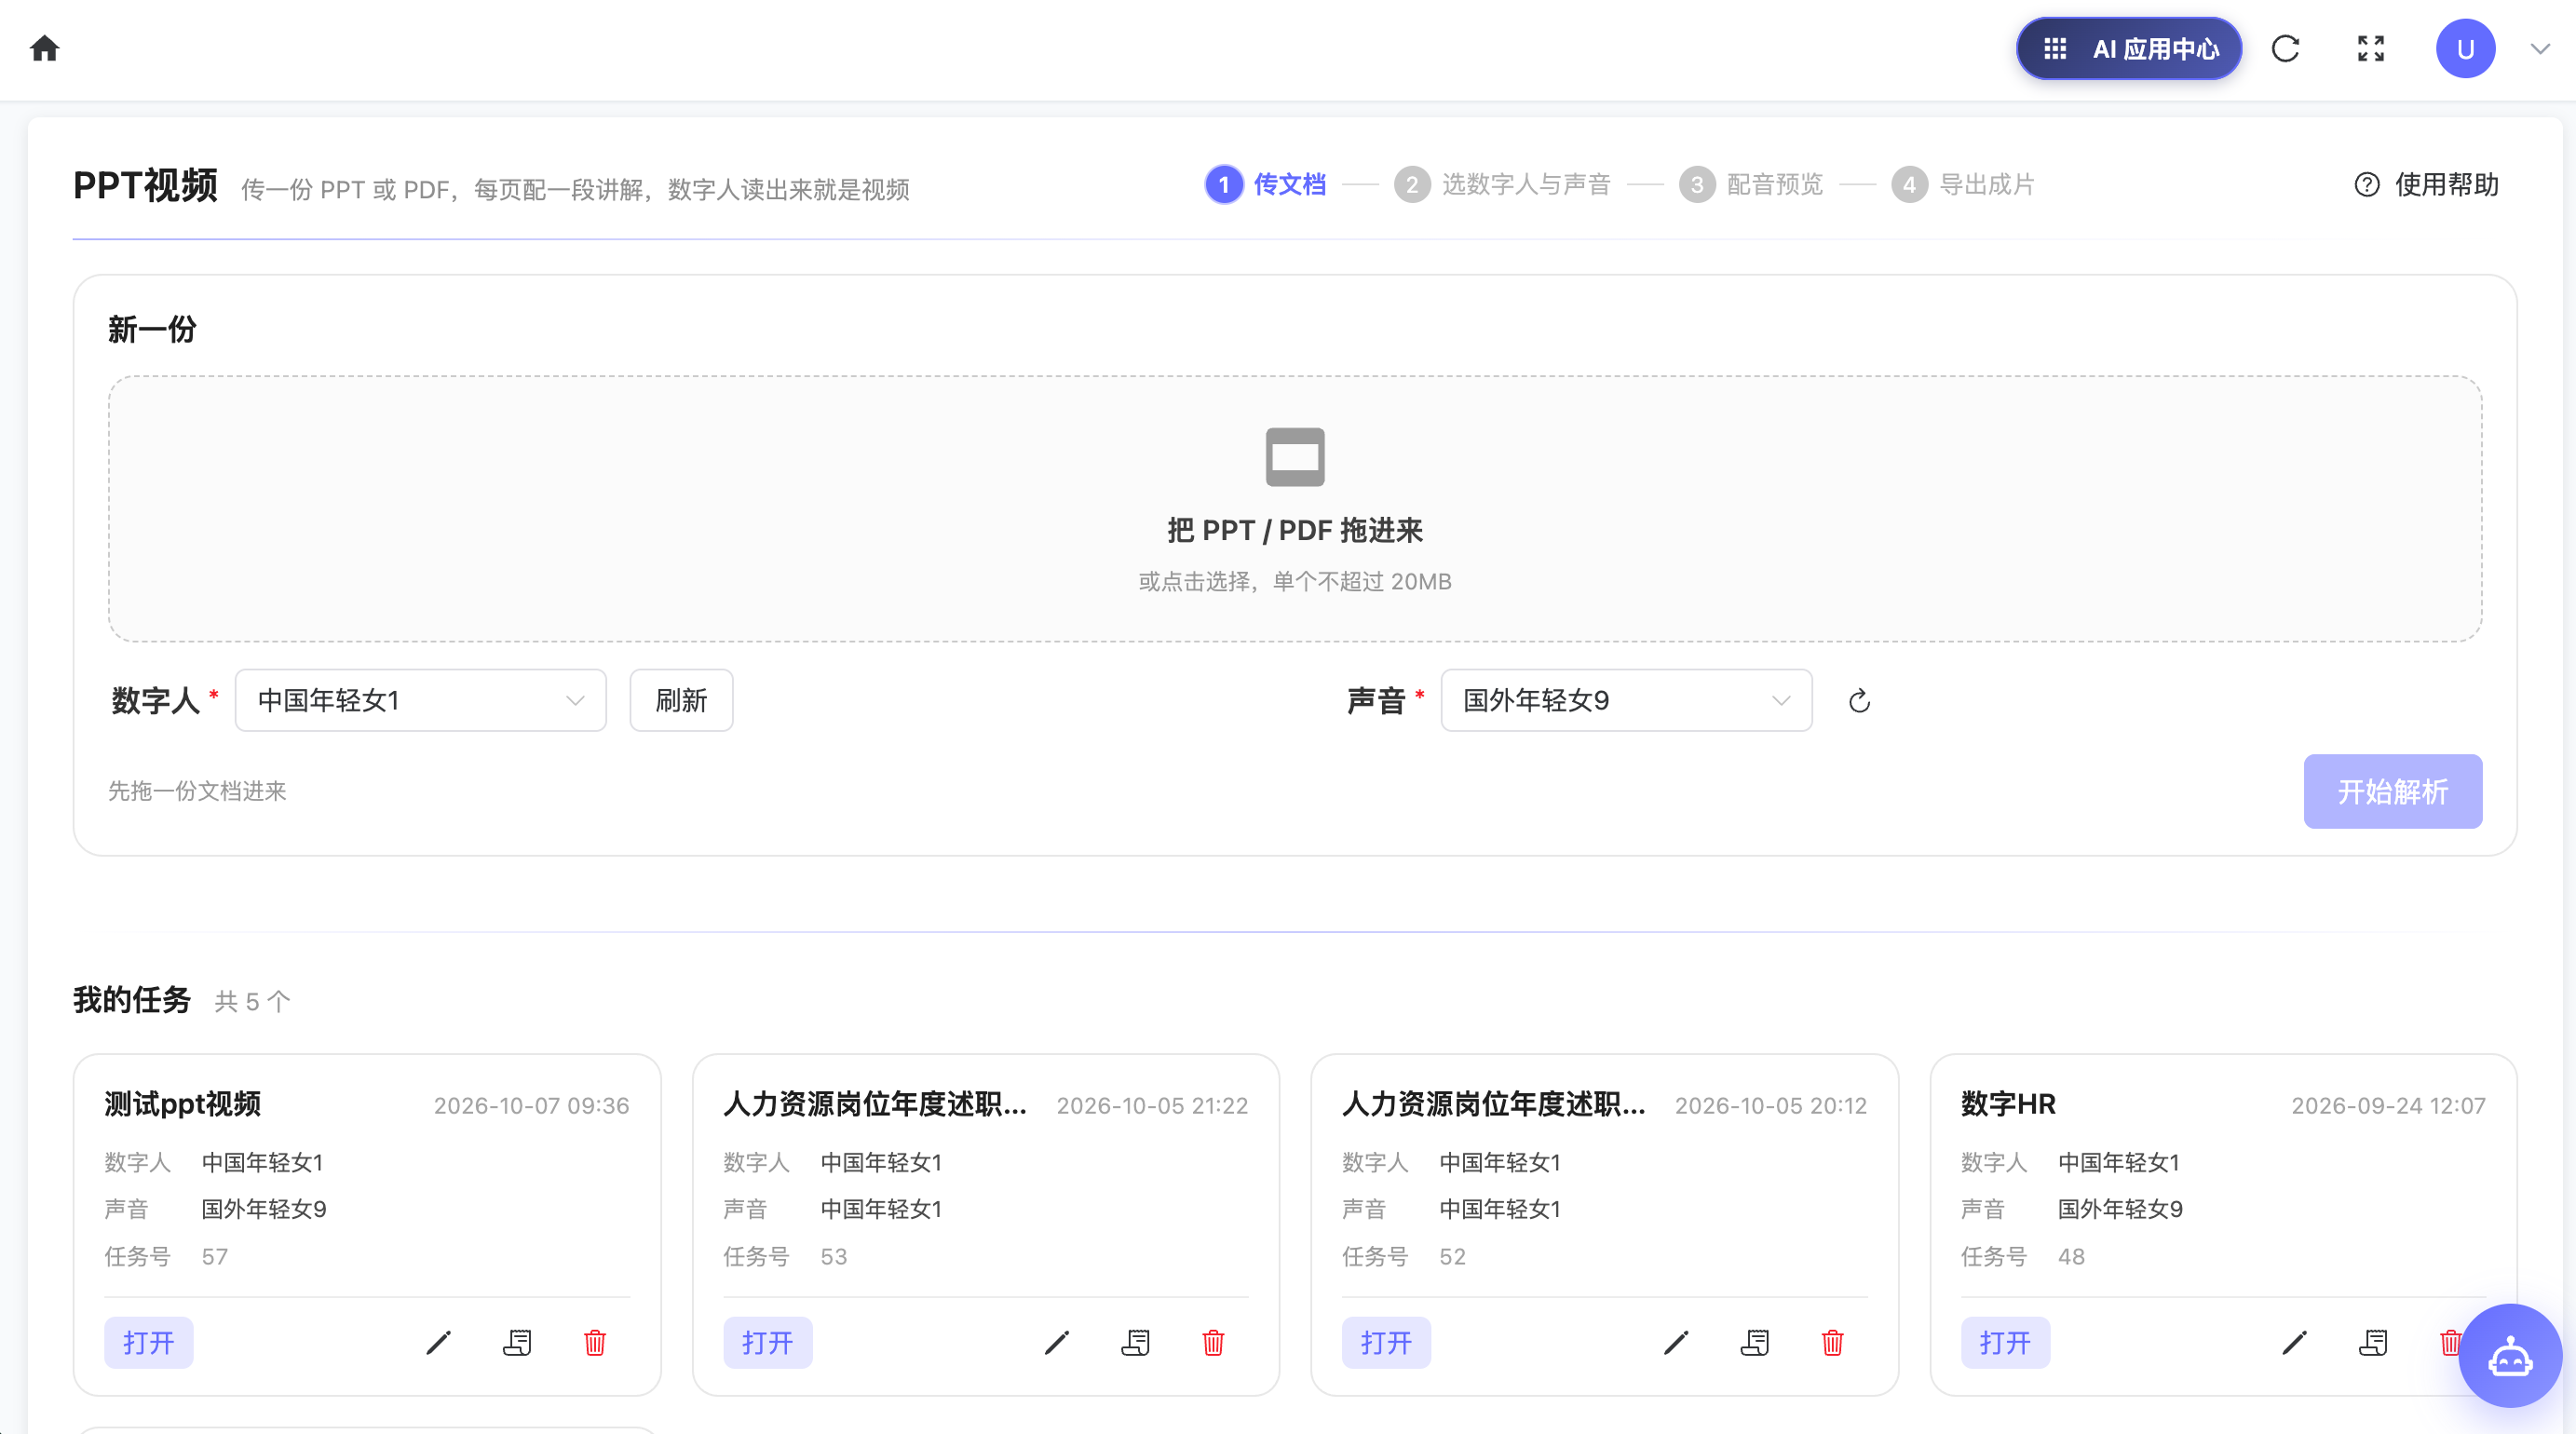Toggle fullscreen mode icon

2371,48
